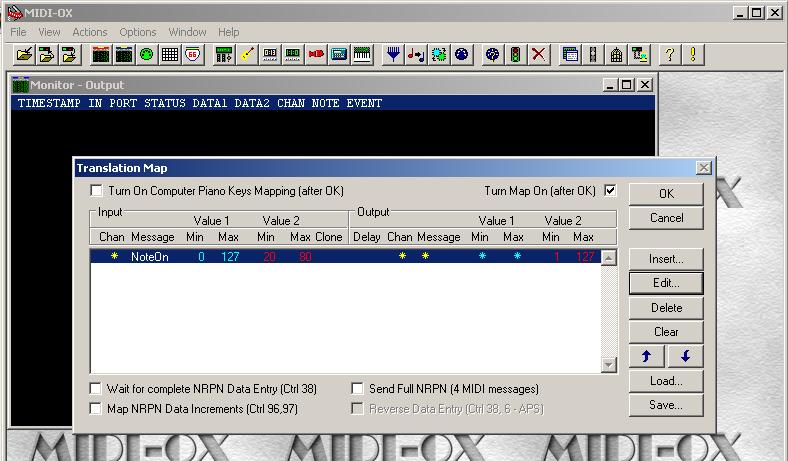This screenshot has width=788, height=461.
Task: Check Wait for complete NRPN Data Entry
Action: tap(95, 389)
